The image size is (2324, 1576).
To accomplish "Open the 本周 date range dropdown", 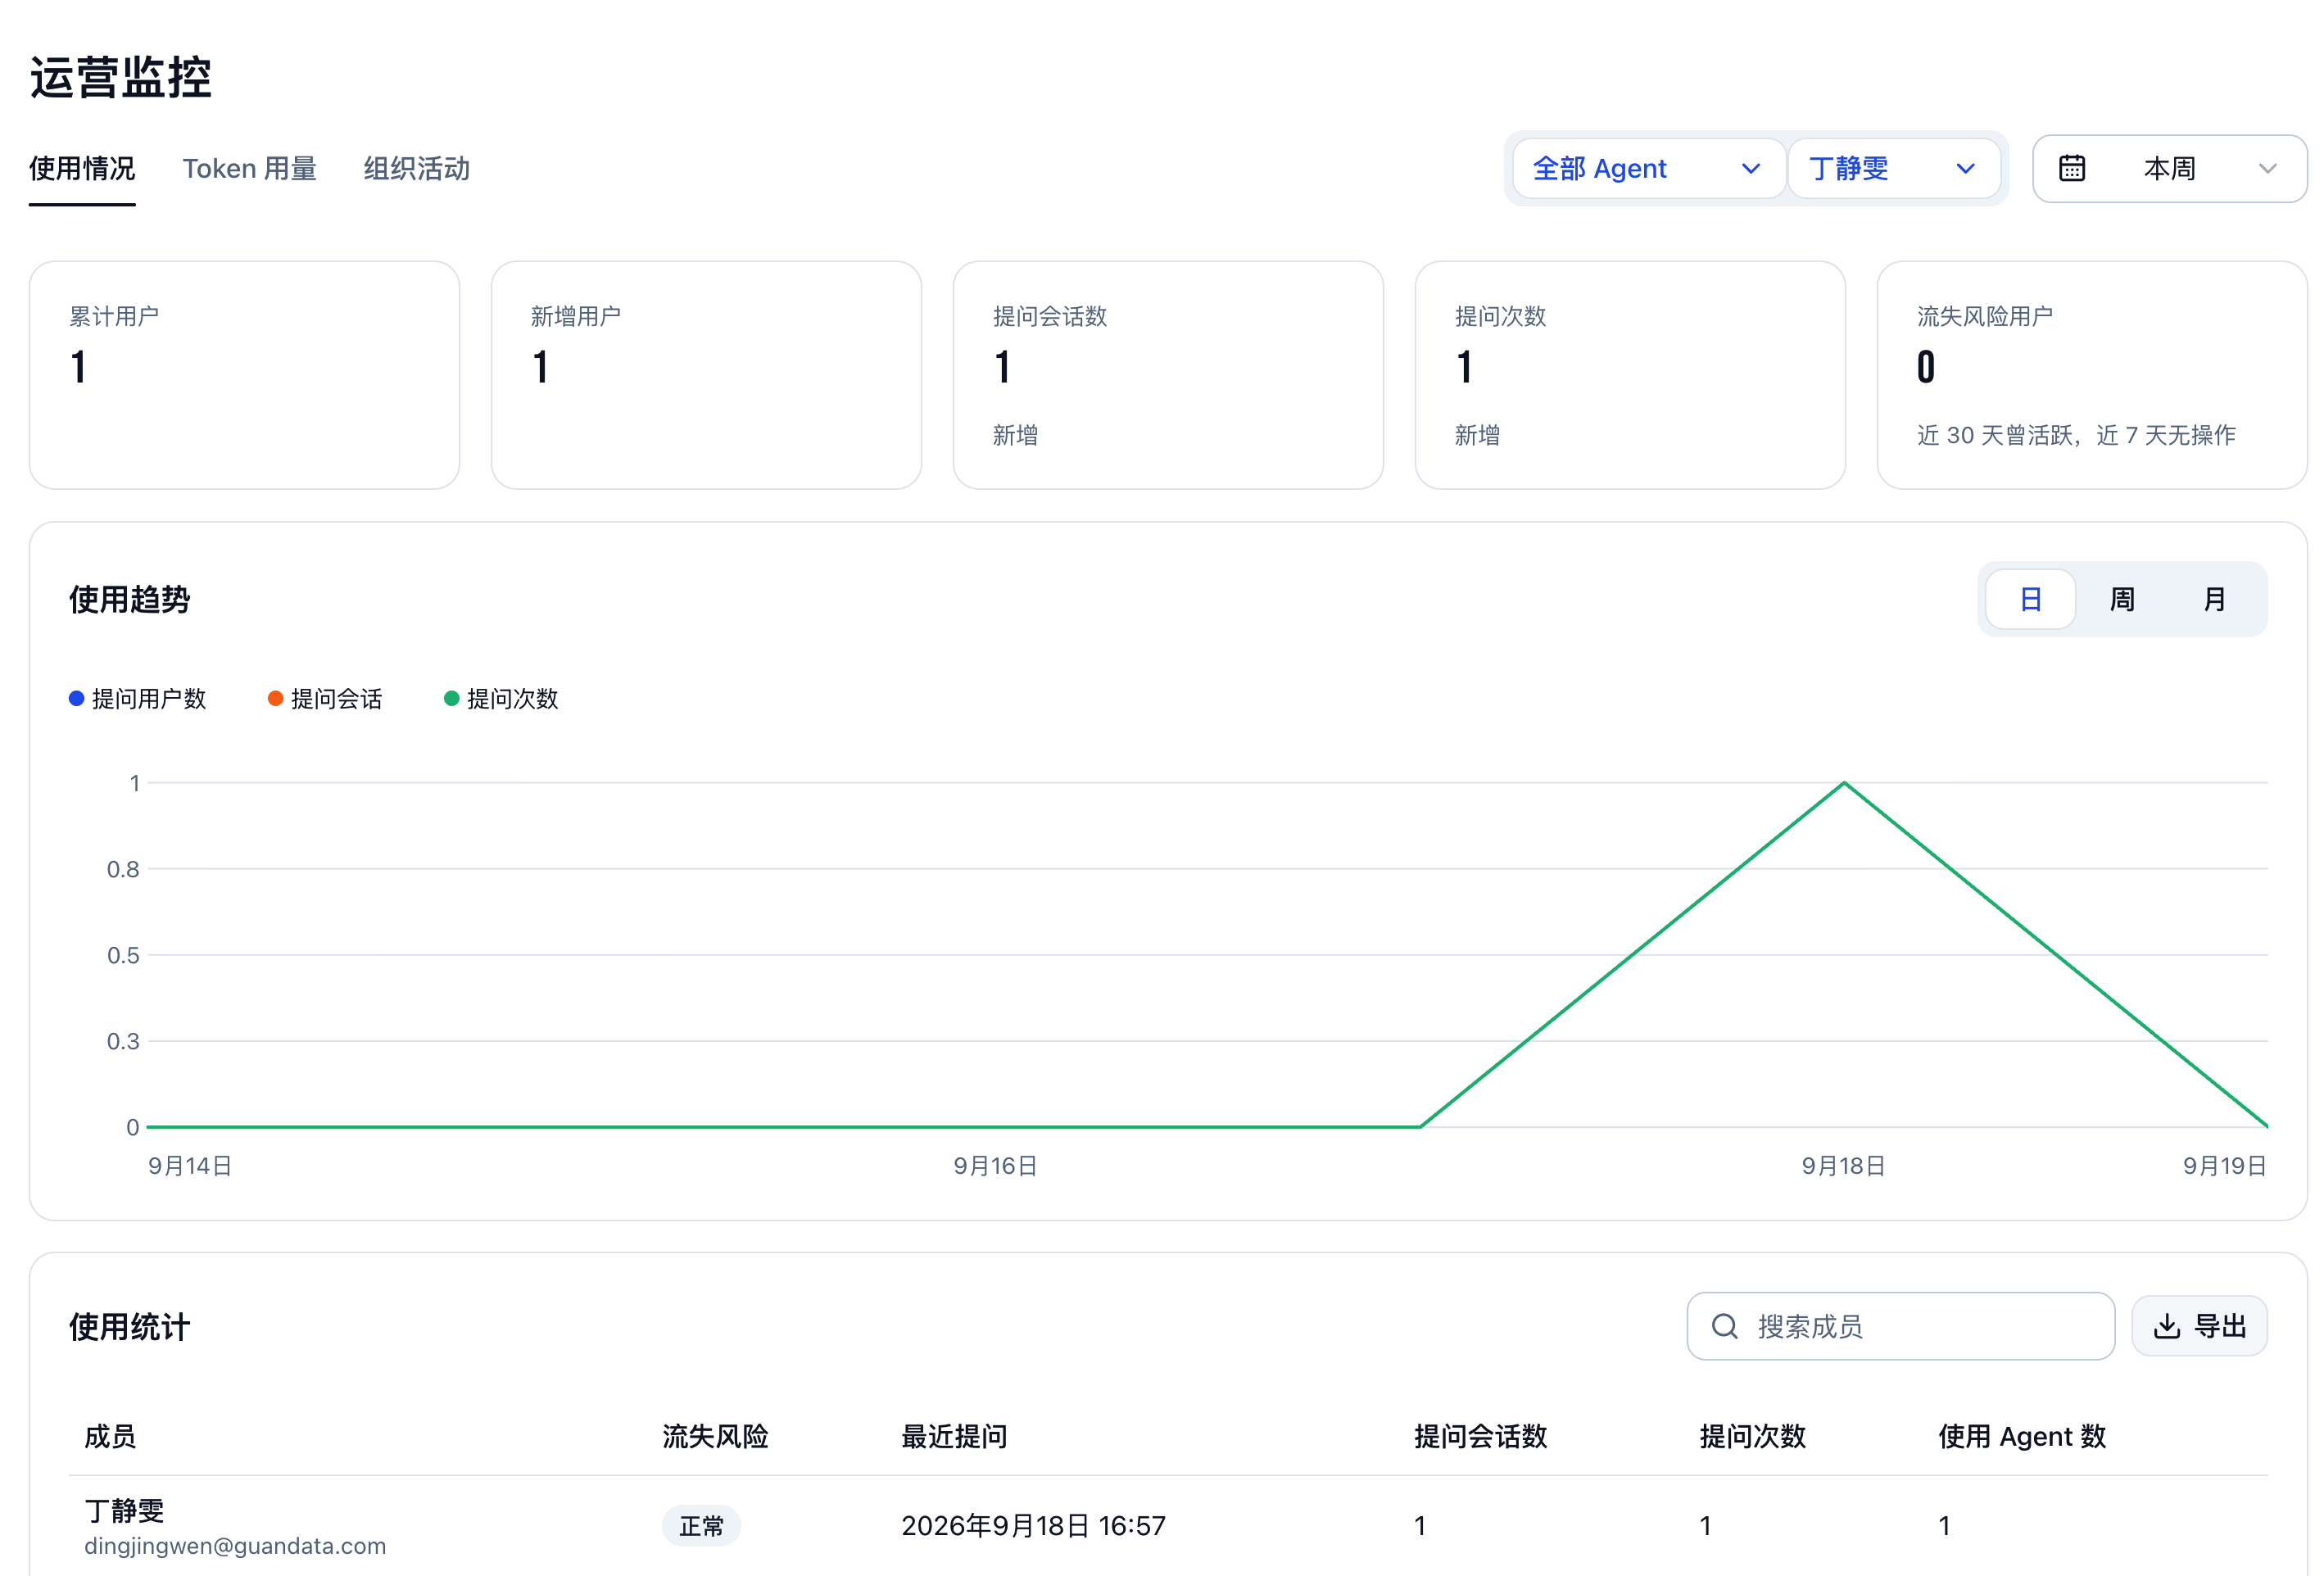I will coord(2169,168).
